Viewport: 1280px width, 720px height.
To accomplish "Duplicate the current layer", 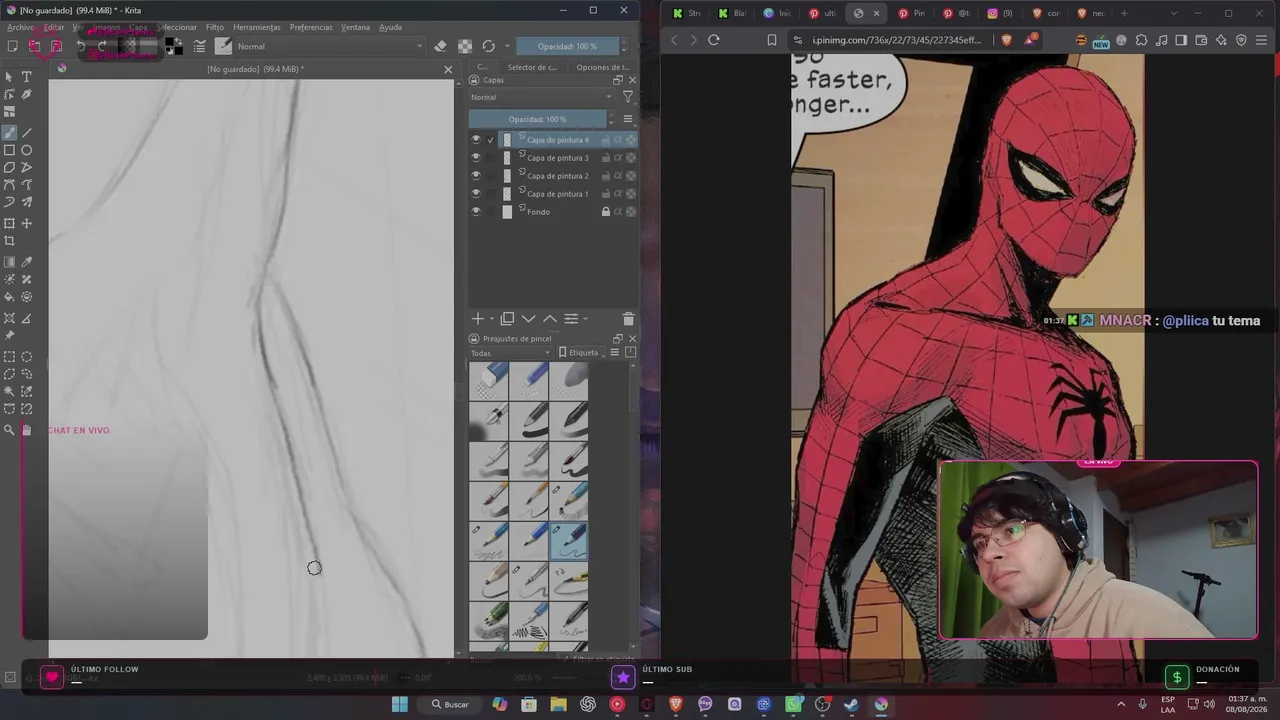I will point(507,319).
